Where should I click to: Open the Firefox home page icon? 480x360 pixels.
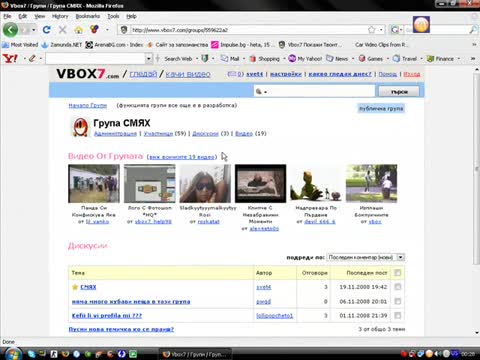click(x=79, y=30)
